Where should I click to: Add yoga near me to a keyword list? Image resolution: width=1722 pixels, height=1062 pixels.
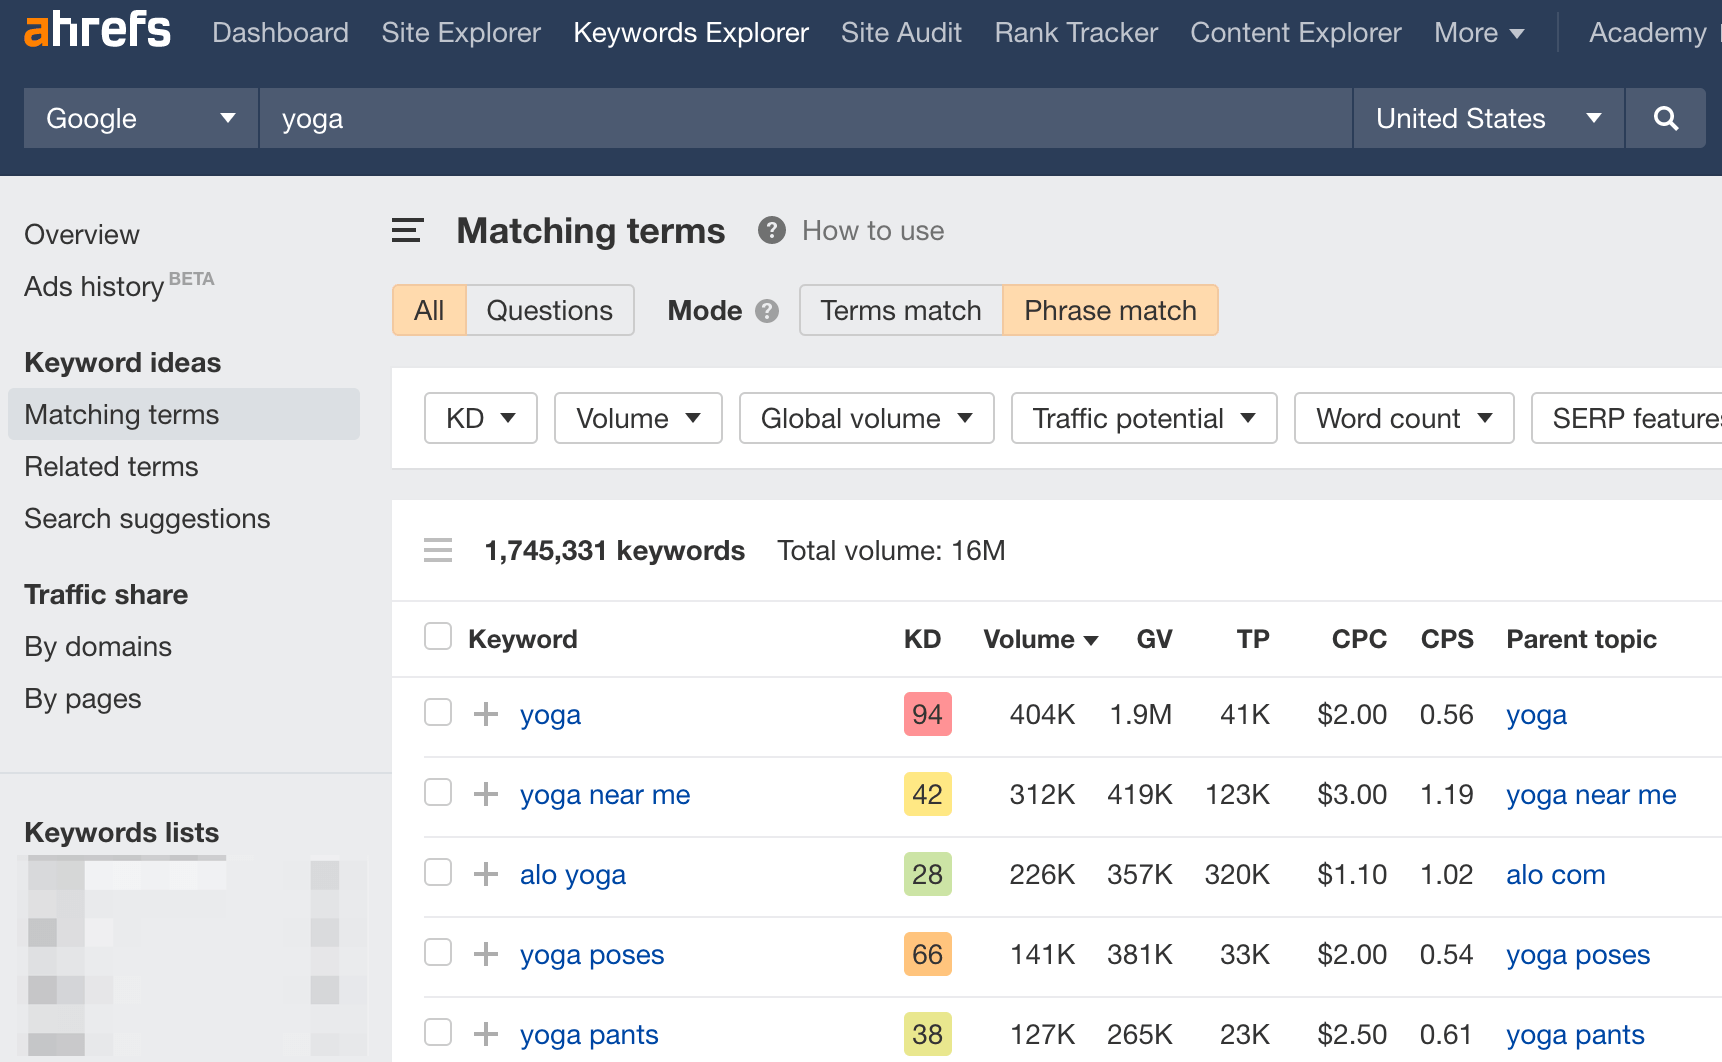[x=486, y=793]
